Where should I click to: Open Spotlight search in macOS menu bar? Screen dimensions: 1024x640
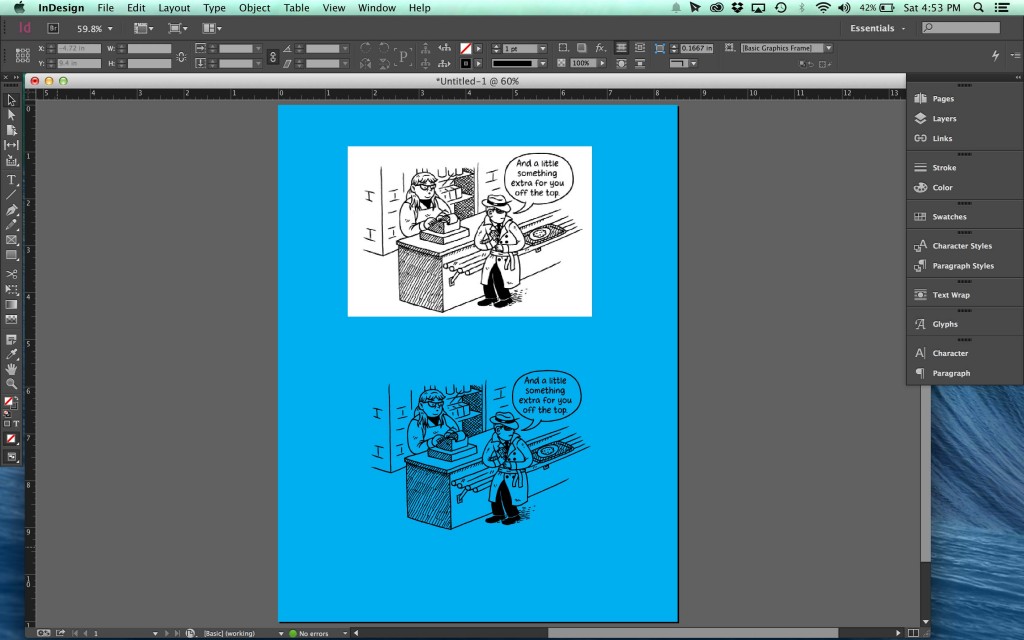(x=978, y=8)
